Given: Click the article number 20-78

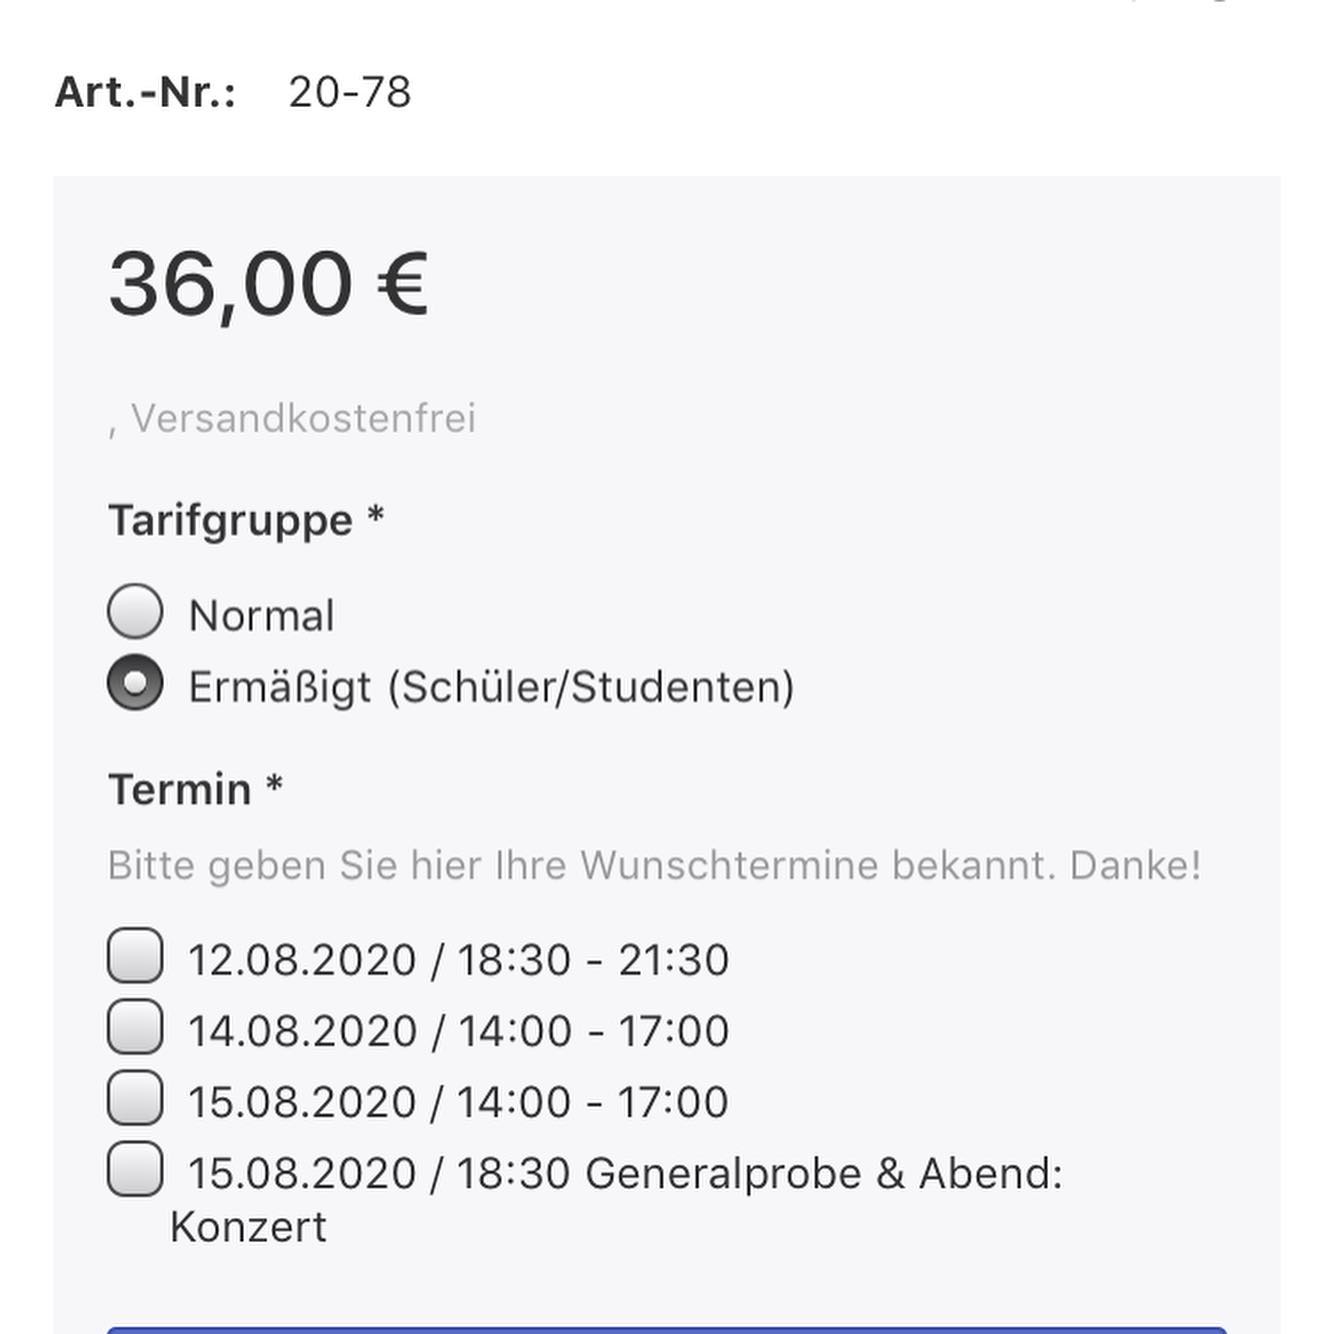Looking at the screenshot, I should (x=350, y=92).
